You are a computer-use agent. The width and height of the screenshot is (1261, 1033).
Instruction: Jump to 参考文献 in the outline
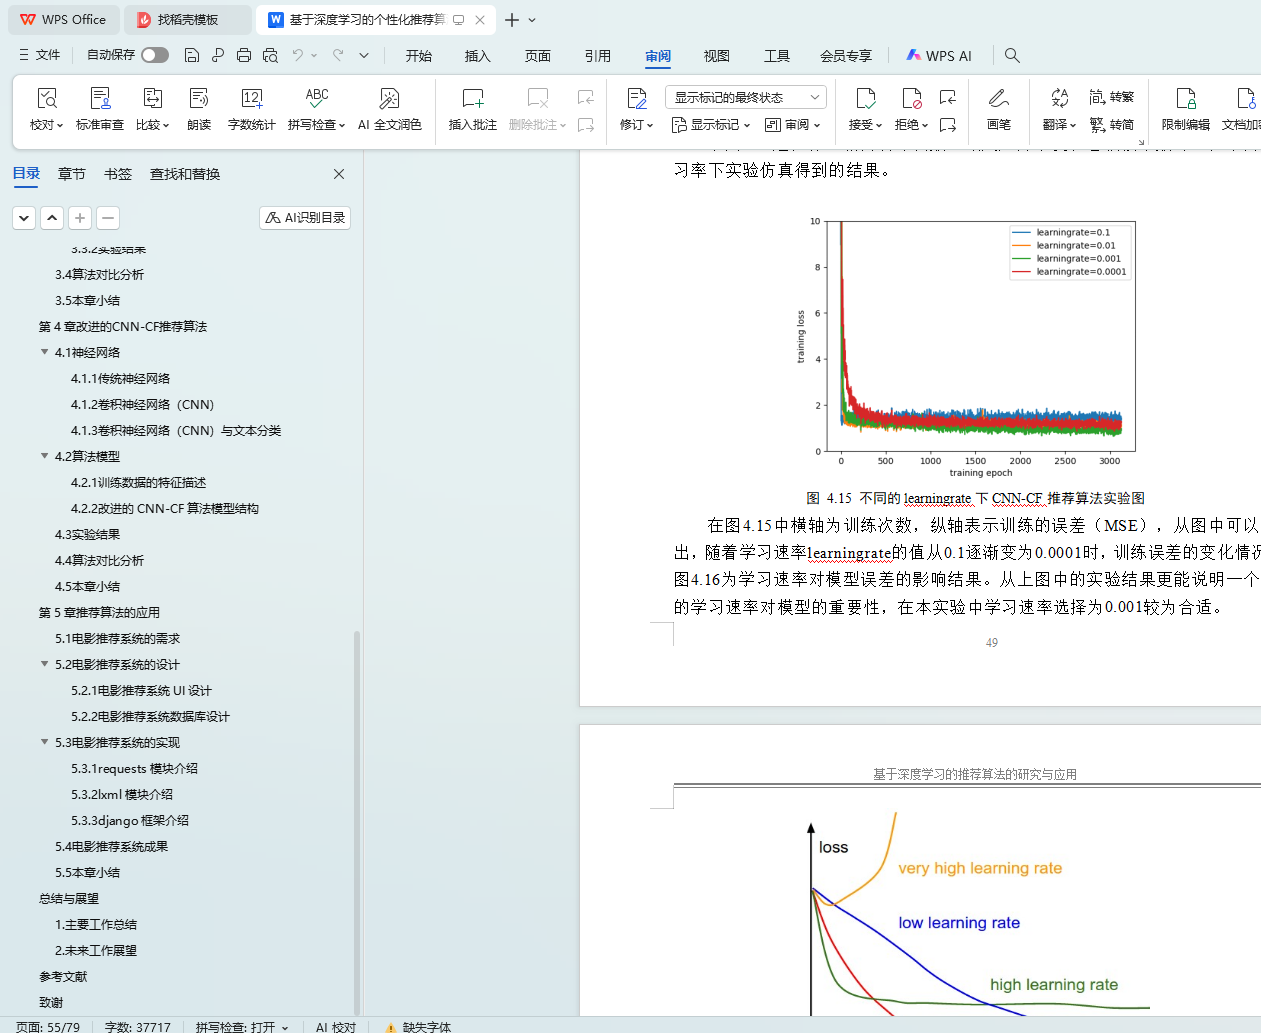[x=63, y=976]
